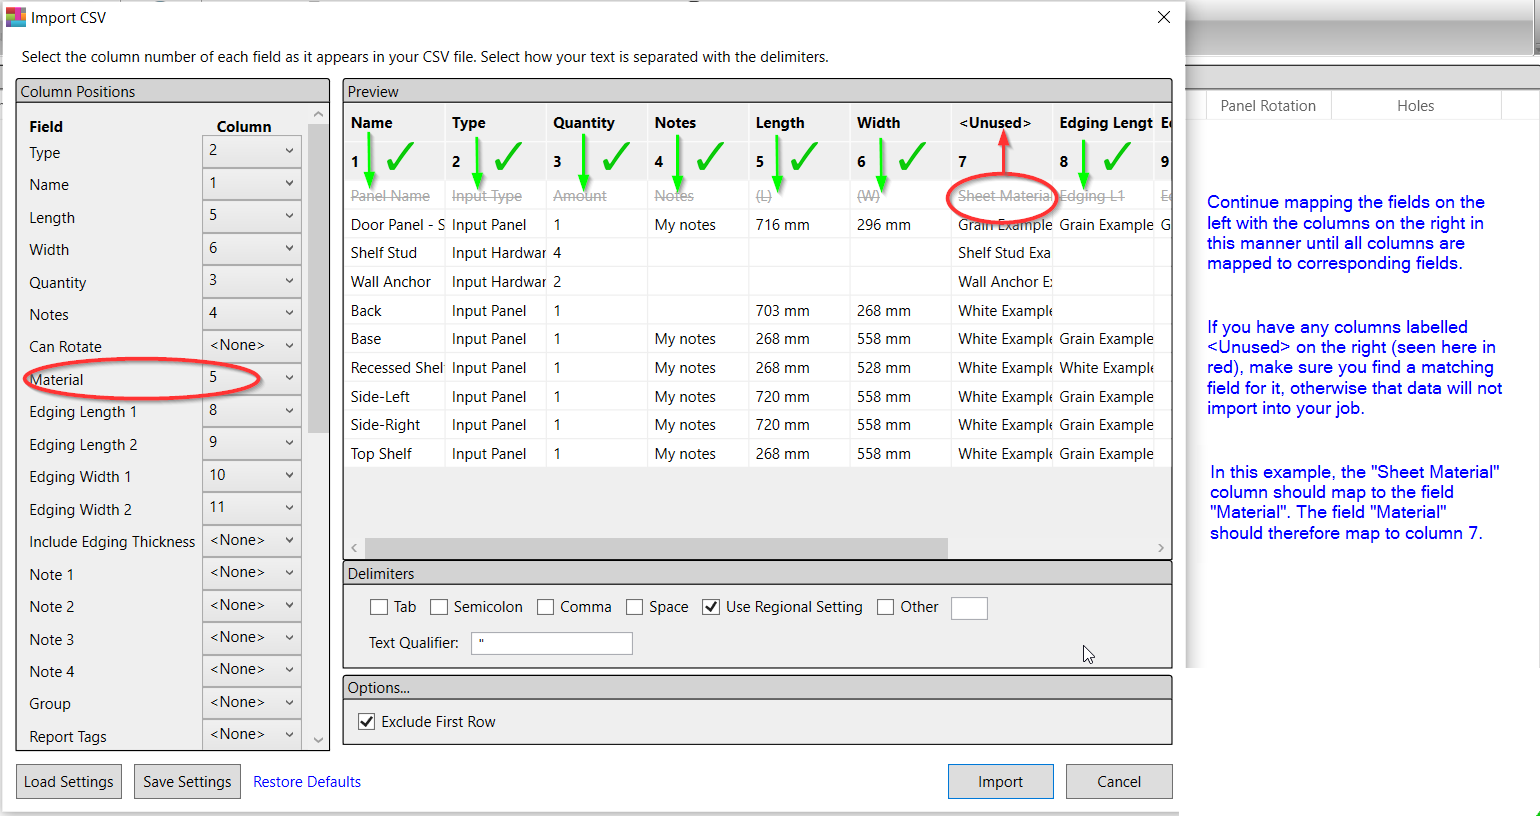Select the Width preview column header
Screen dimensions: 1540x816
click(878, 123)
